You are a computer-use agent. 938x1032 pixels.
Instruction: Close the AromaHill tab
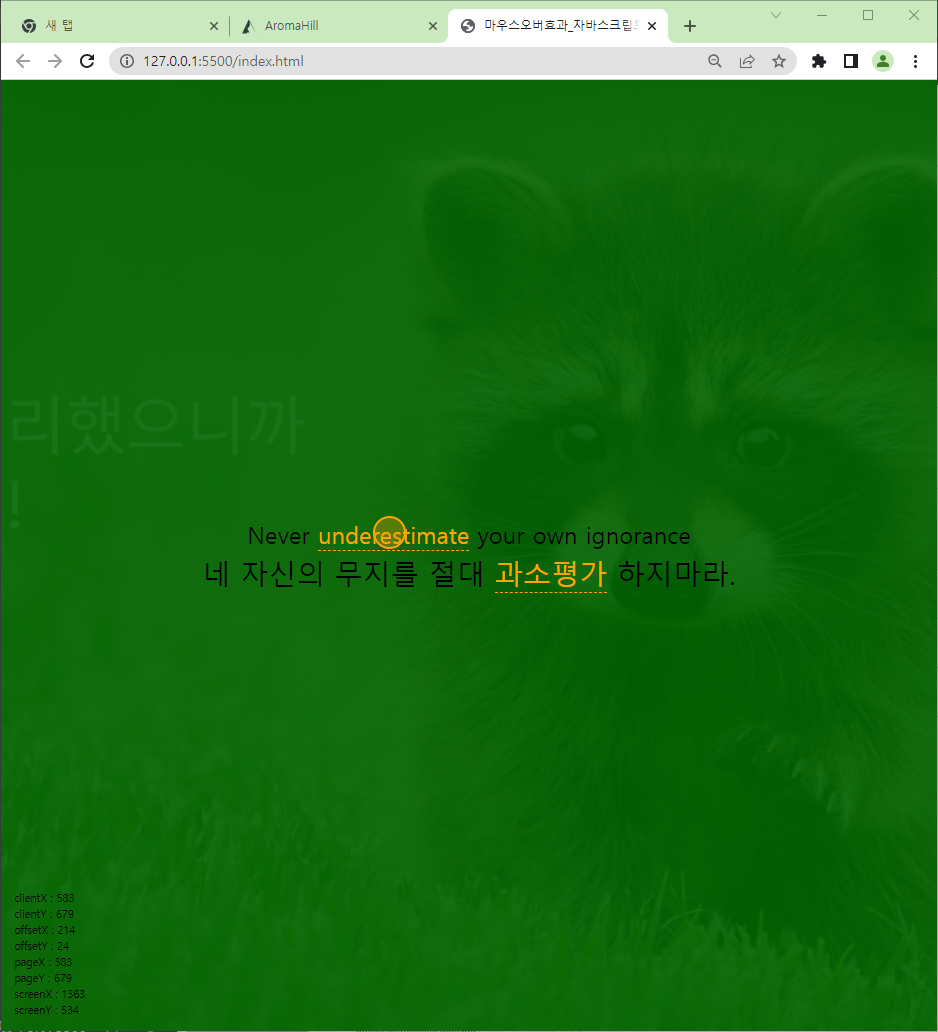click(432, 26)
